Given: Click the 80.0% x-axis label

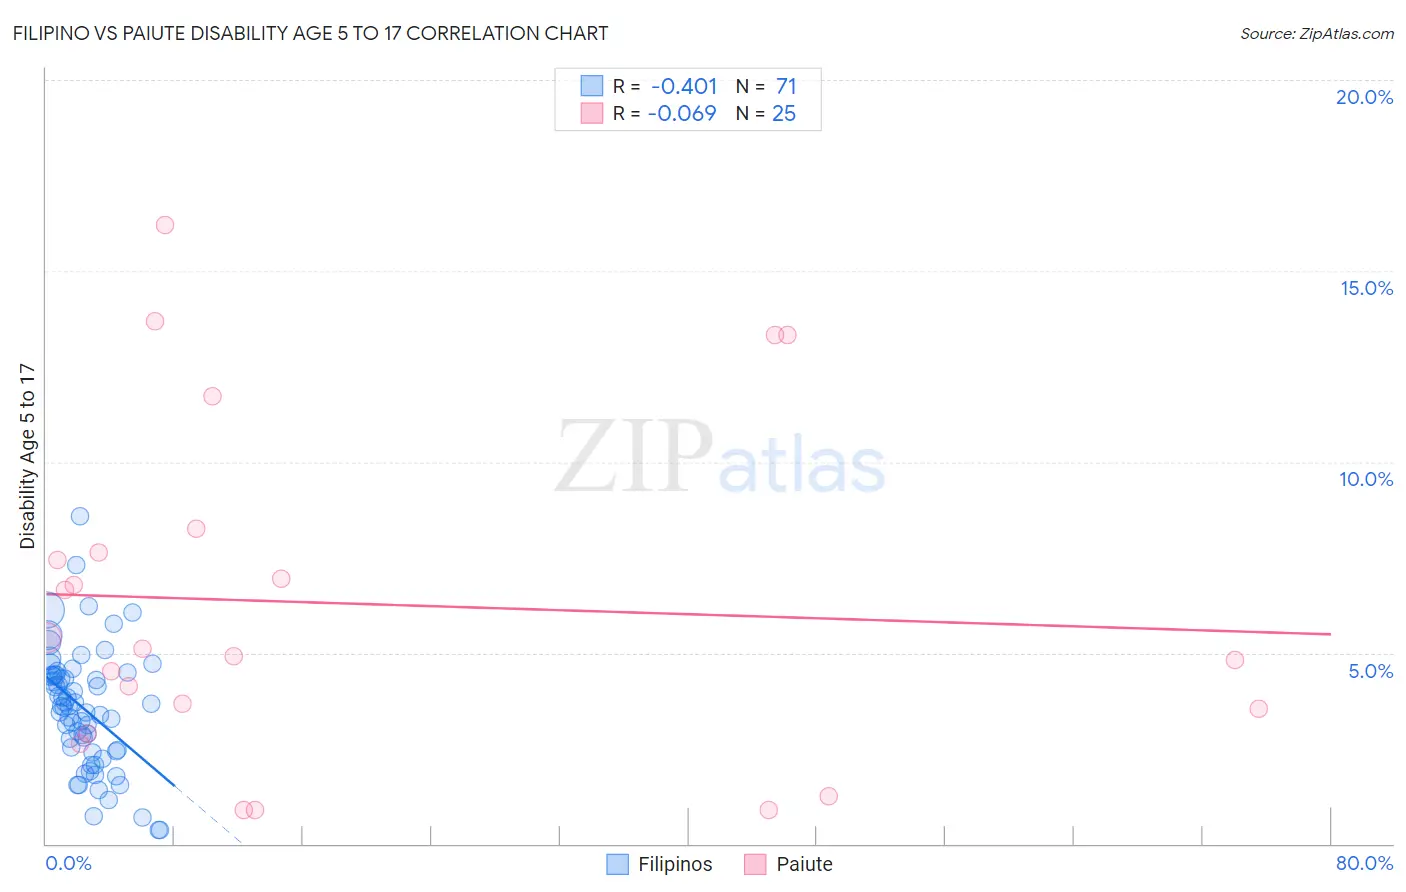Looking at the screenshot, I should click(x=1364, y=863).
